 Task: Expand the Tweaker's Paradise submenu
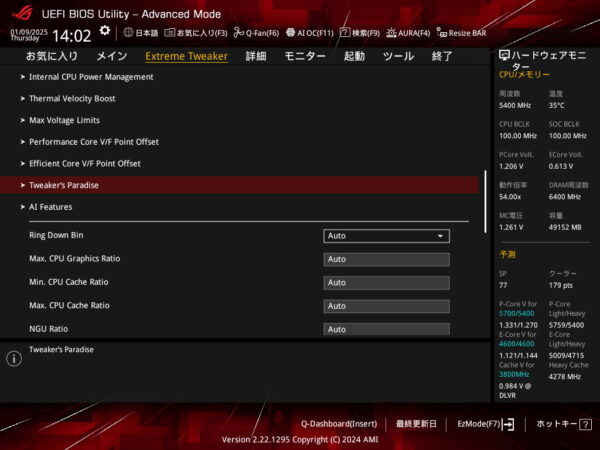click(x=63, y=185)
